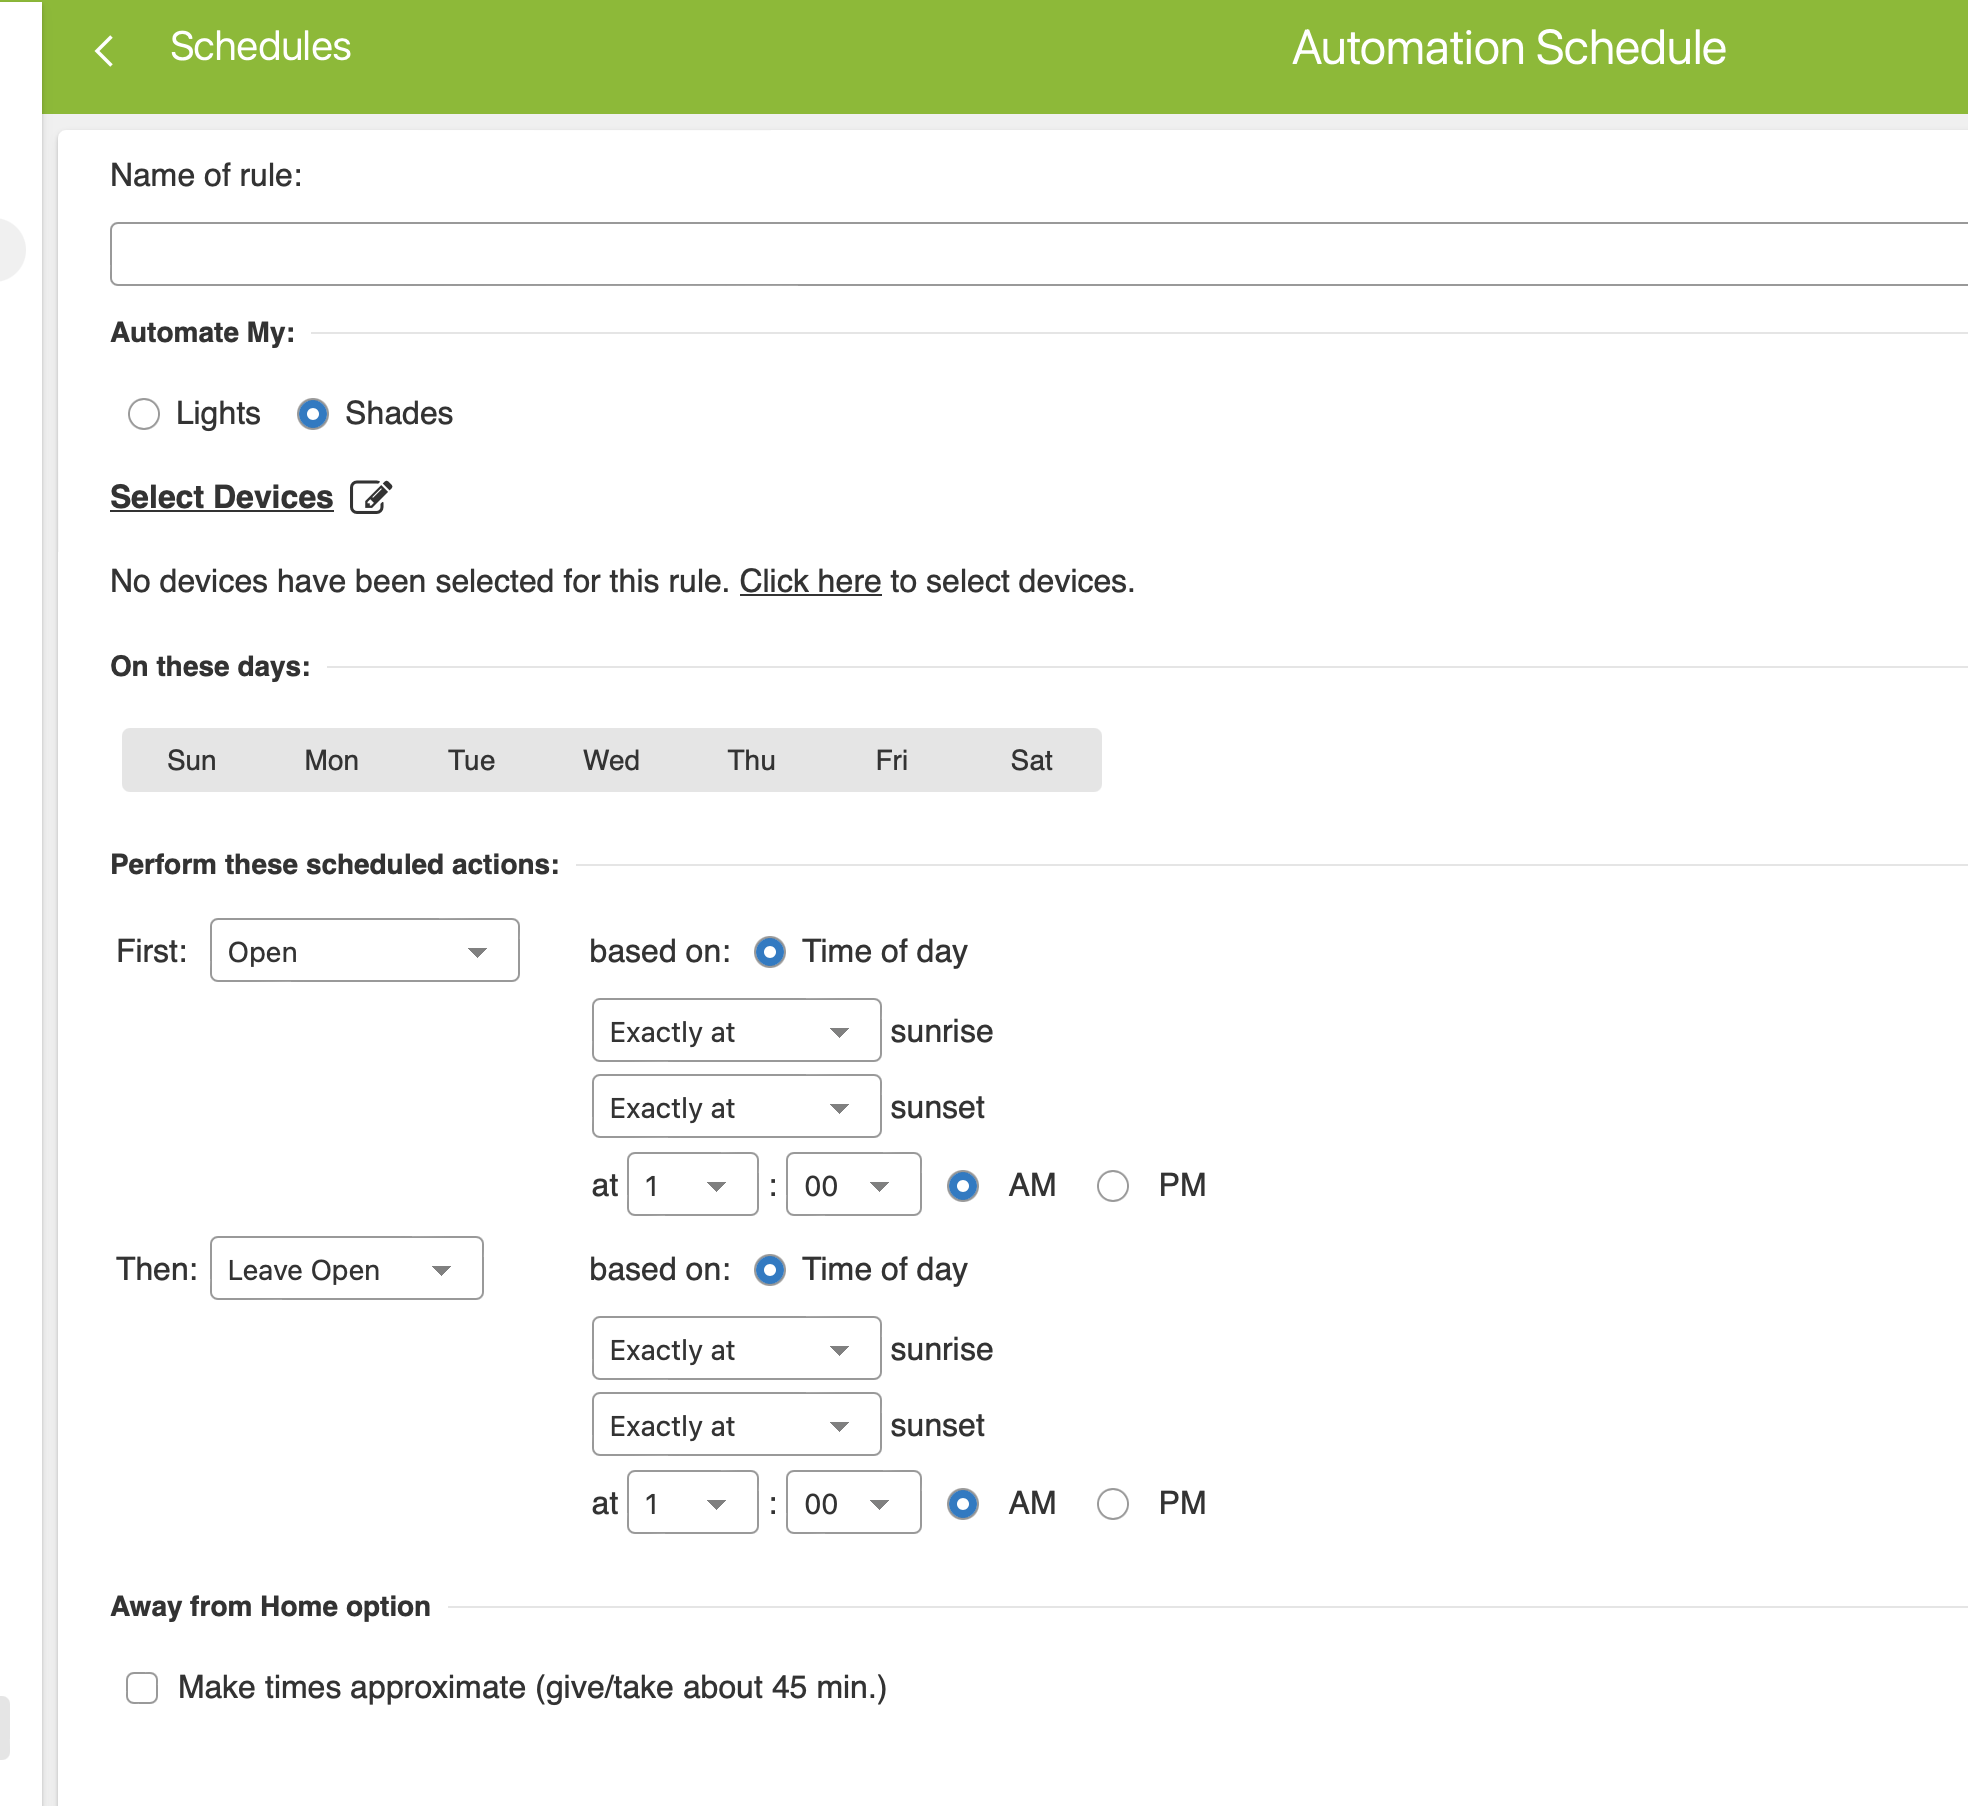Toggle Wed in the day selector
Viewport: 1968px width, 1806px height.
tap(612, 760)
